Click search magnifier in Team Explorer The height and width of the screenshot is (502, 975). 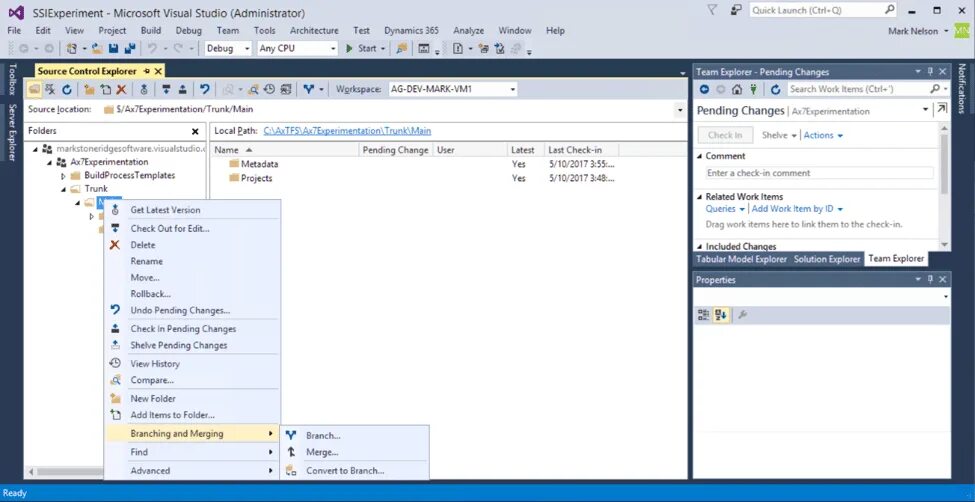click(x=935, y=90)
